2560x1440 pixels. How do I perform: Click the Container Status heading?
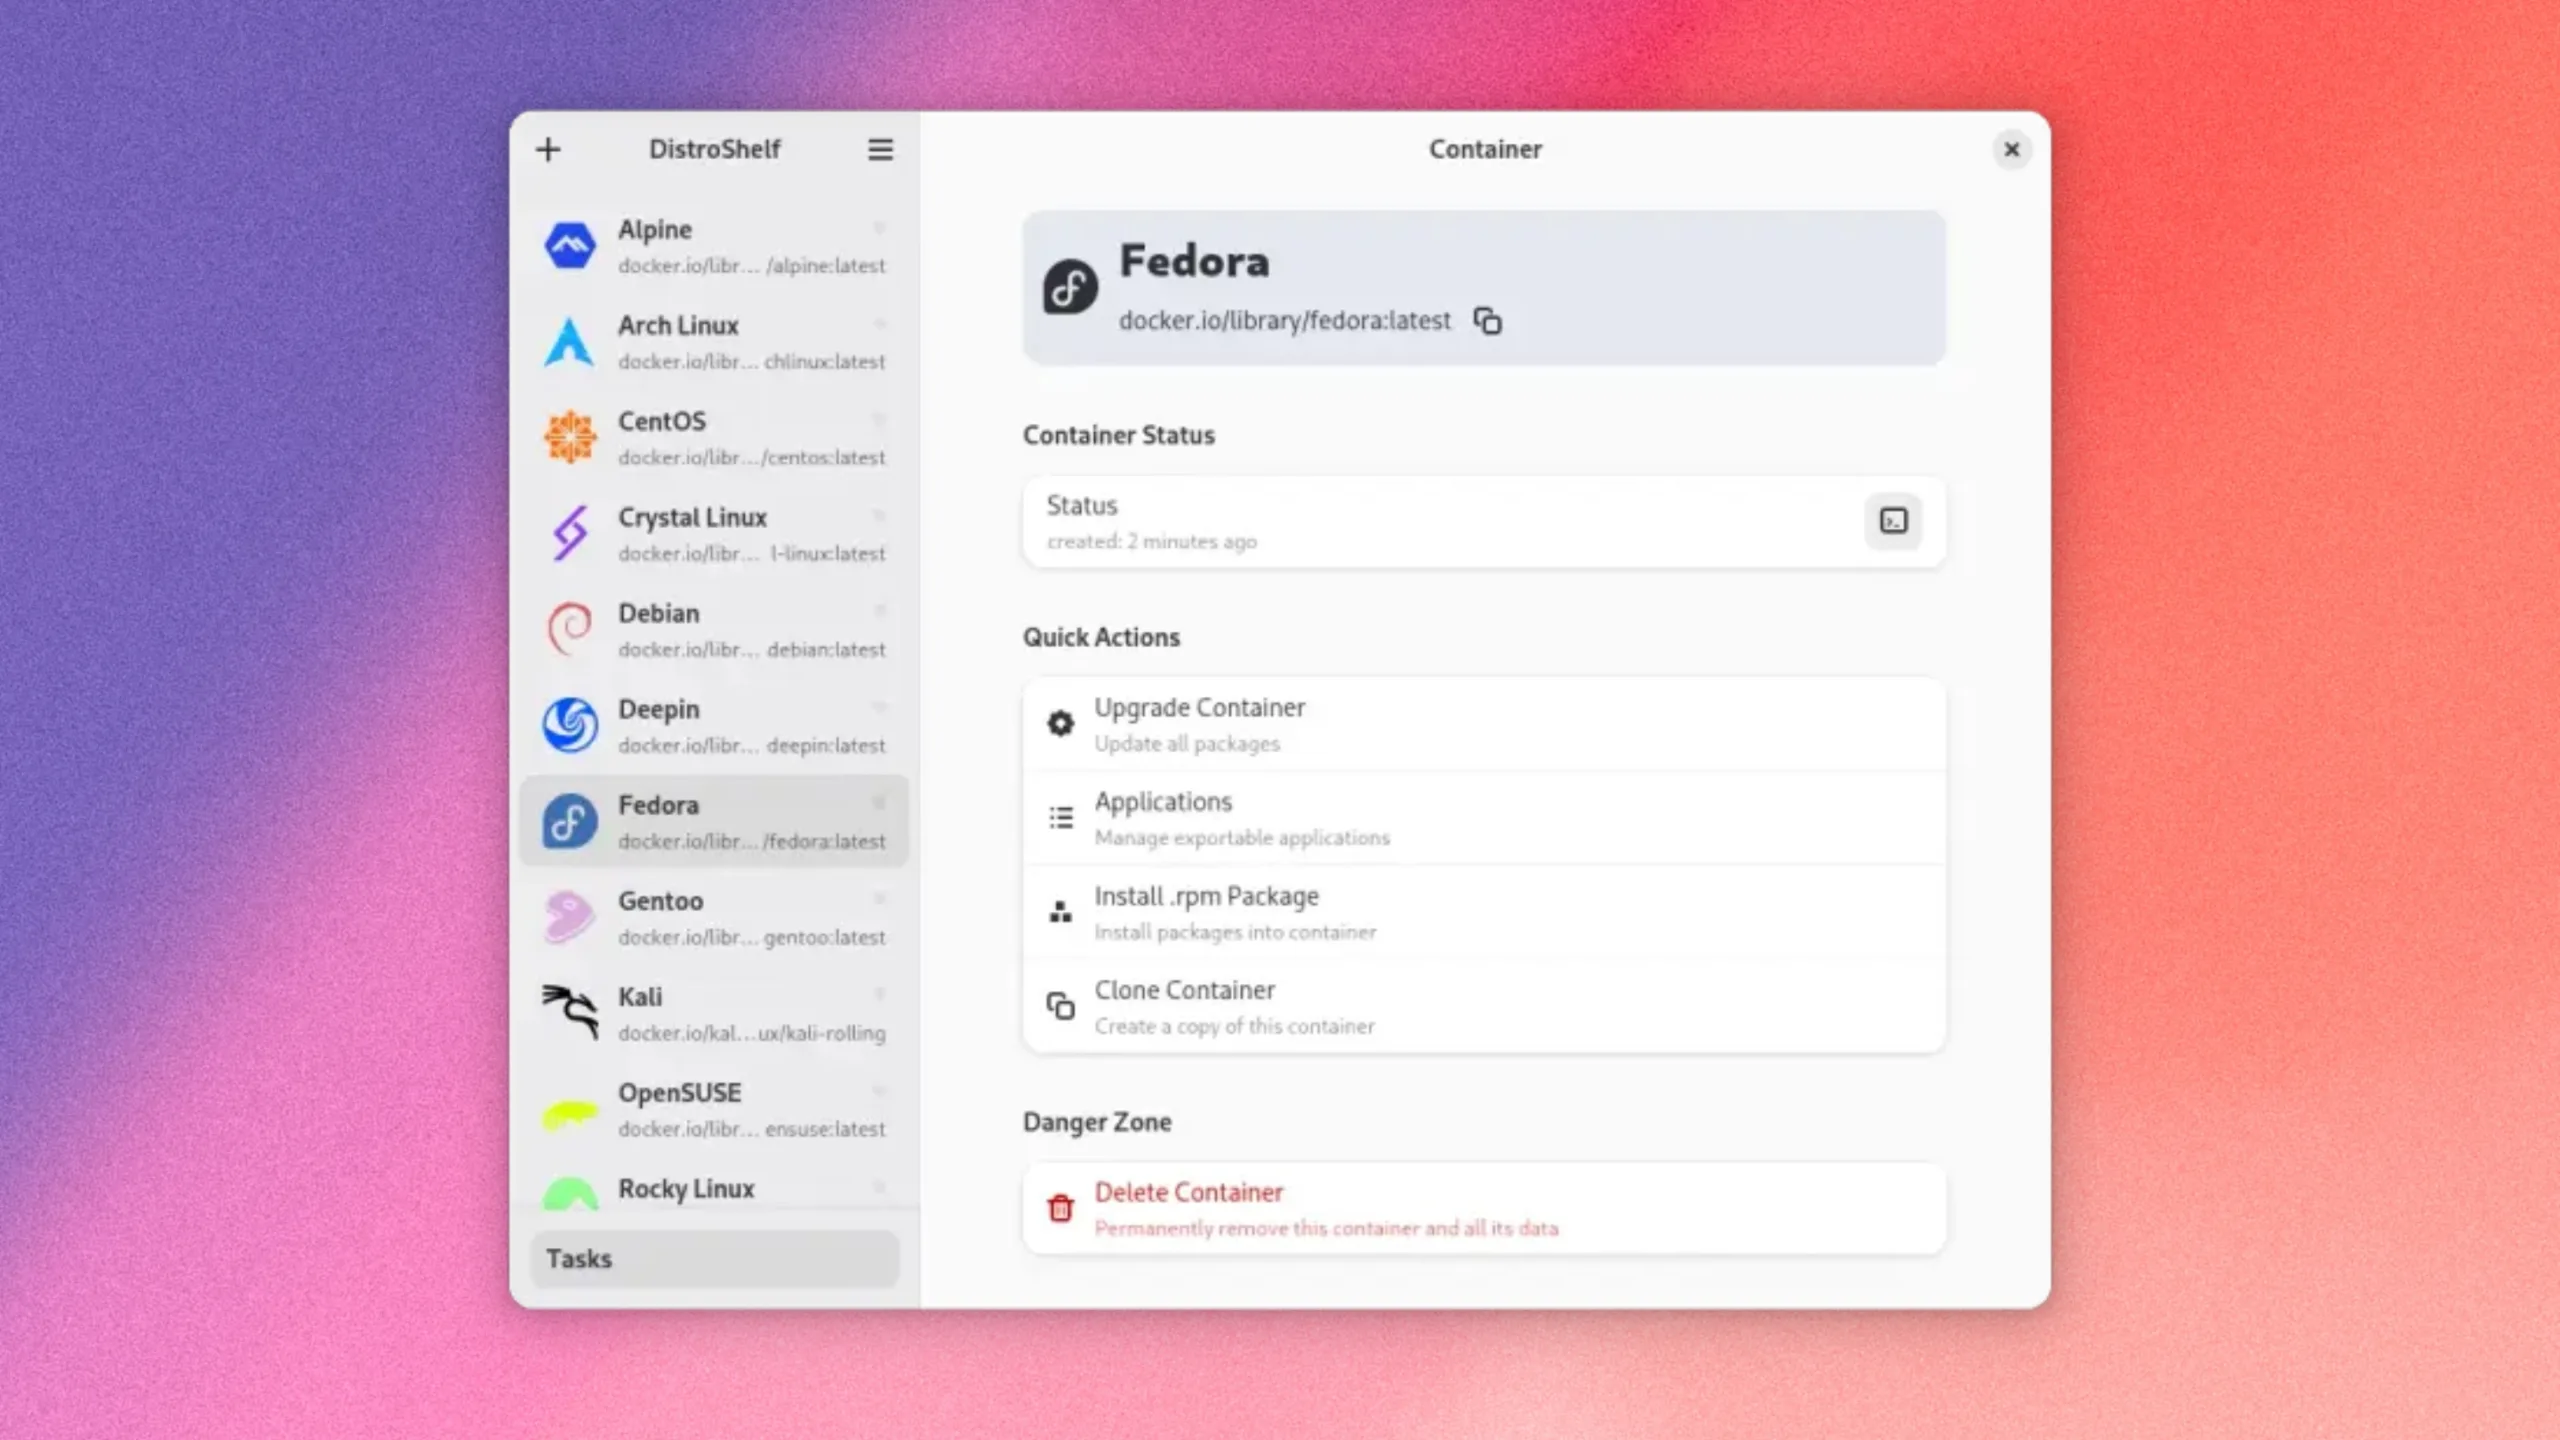[1118, 435]
